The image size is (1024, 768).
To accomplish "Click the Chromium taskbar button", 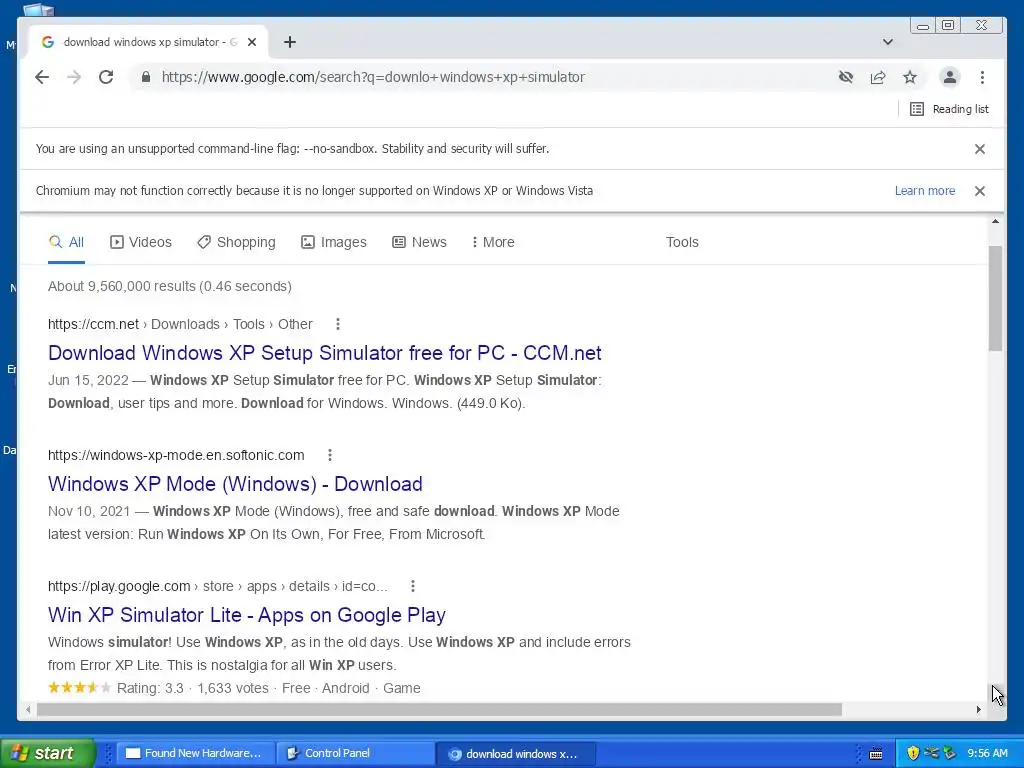I will [516, 754].
